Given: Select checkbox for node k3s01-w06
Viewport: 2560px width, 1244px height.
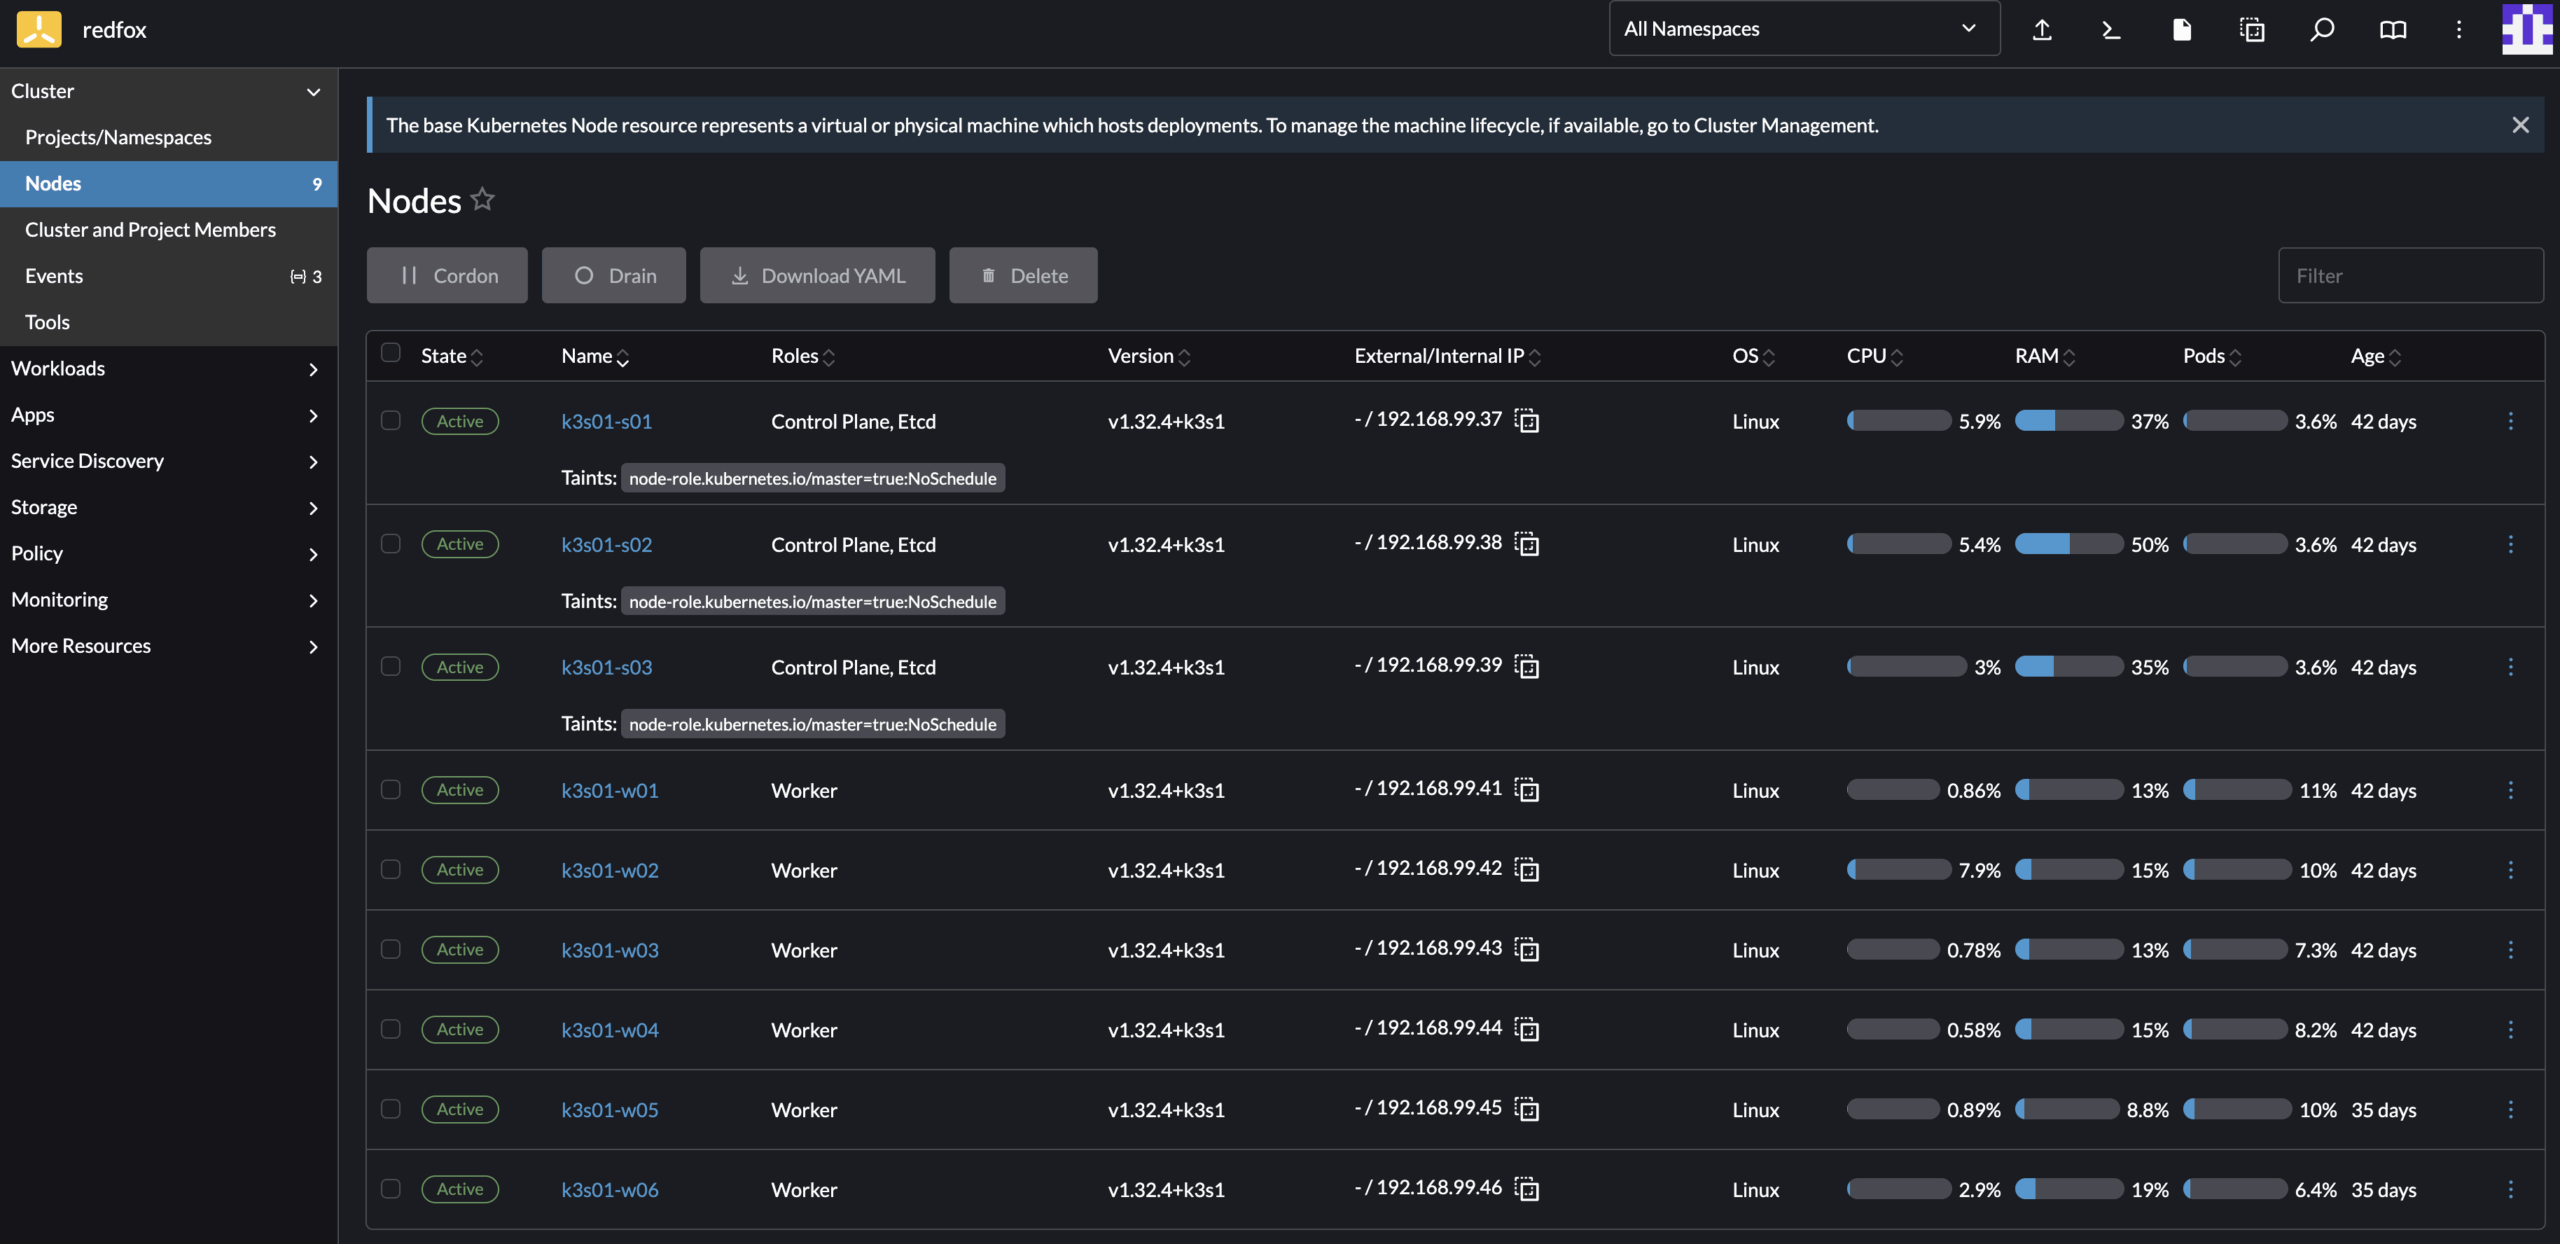Looking at the screenshot, I should click(x=391, y=1188).
